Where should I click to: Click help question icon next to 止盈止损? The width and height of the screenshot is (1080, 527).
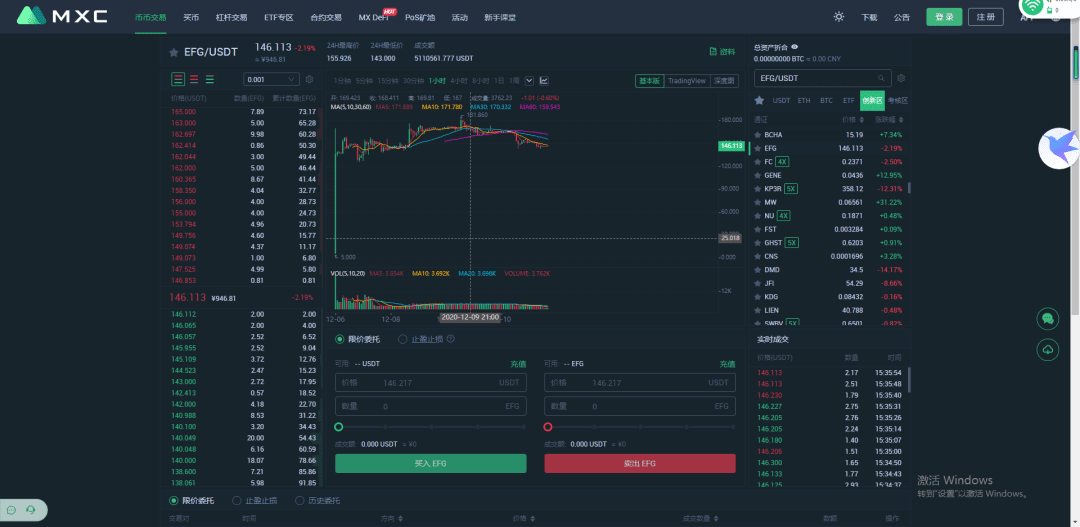450,339
